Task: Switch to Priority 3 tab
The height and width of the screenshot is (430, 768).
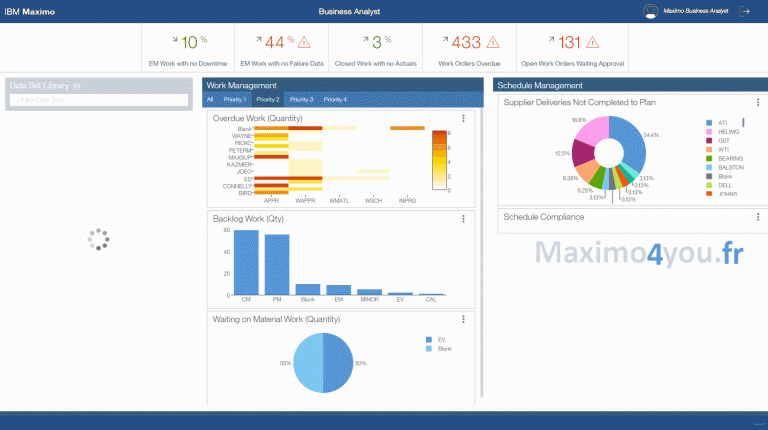Action: 301,99
